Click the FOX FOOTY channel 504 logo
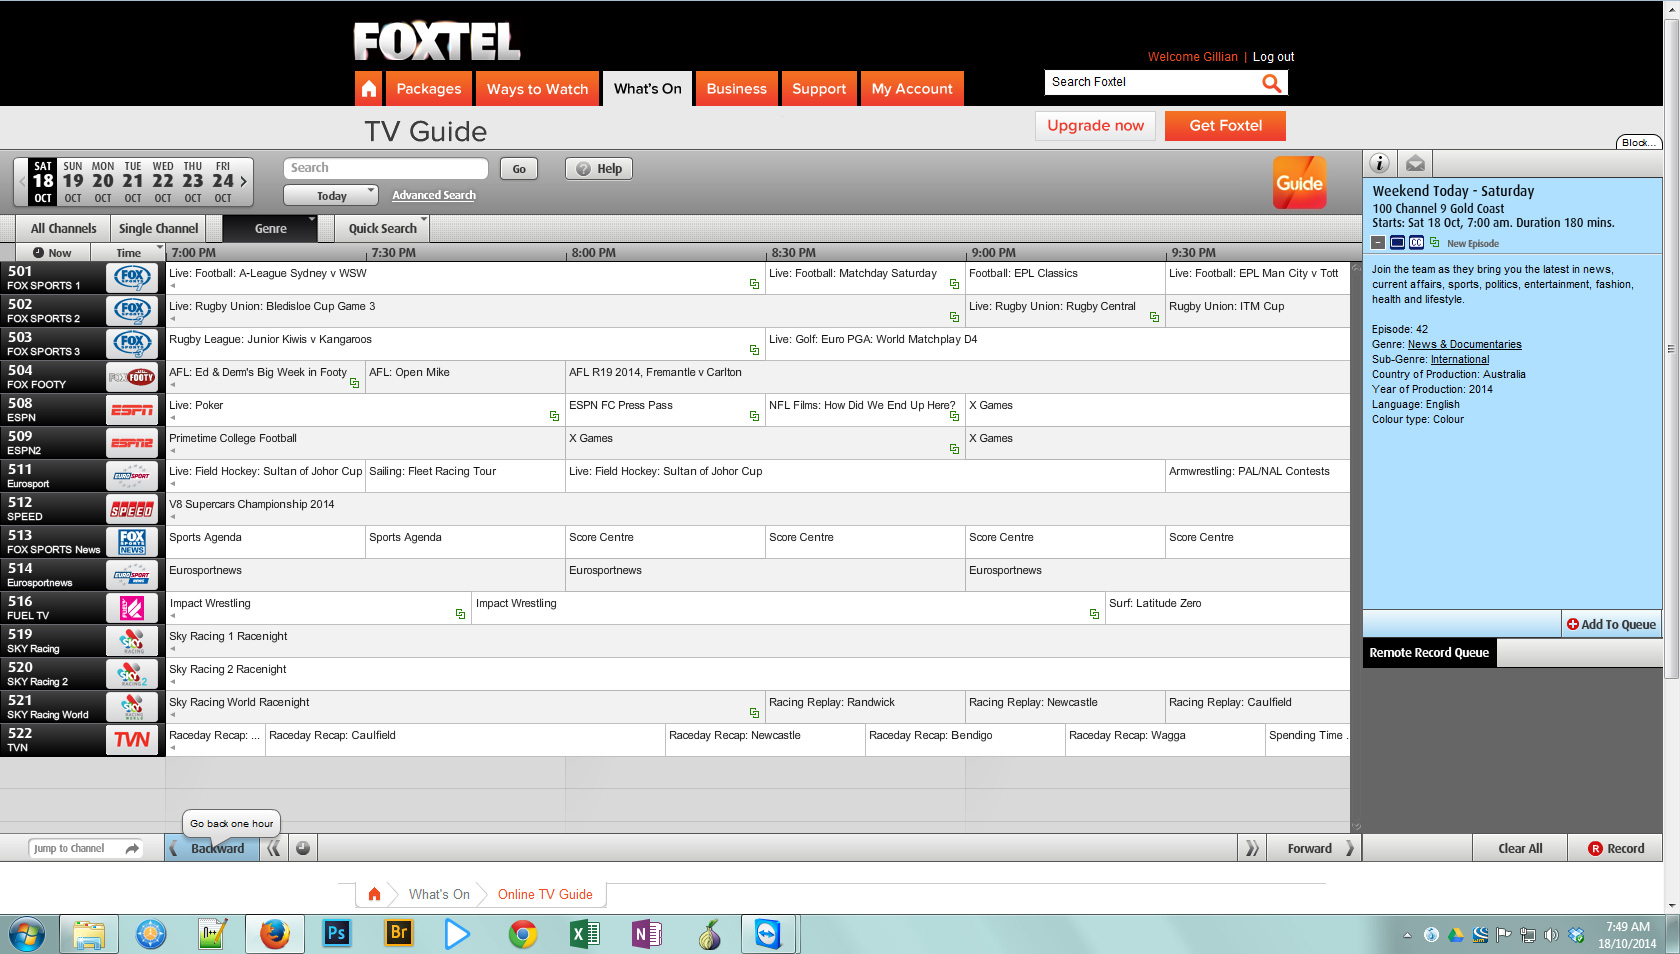 132,377
